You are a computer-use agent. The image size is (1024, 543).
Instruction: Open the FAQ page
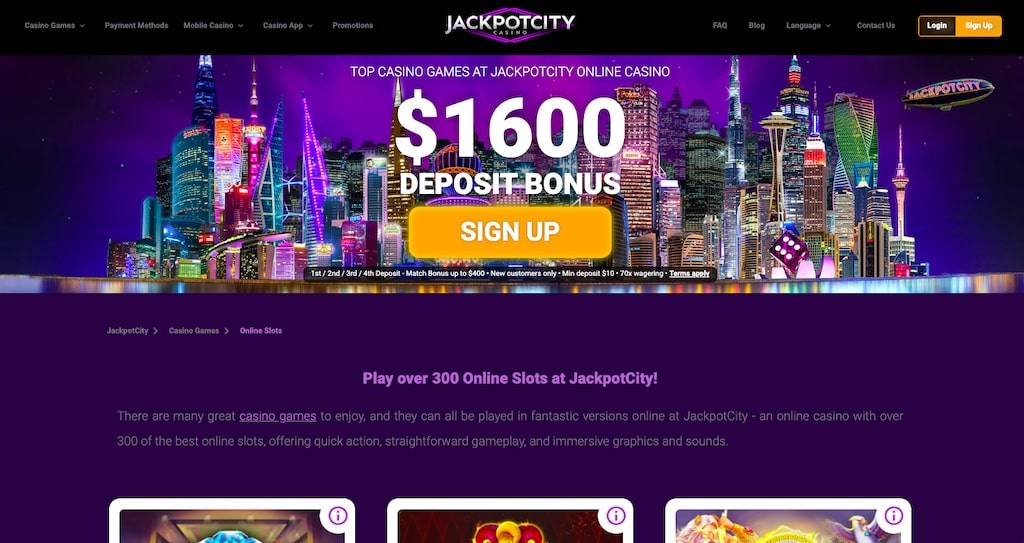click(x=720, y=25)
